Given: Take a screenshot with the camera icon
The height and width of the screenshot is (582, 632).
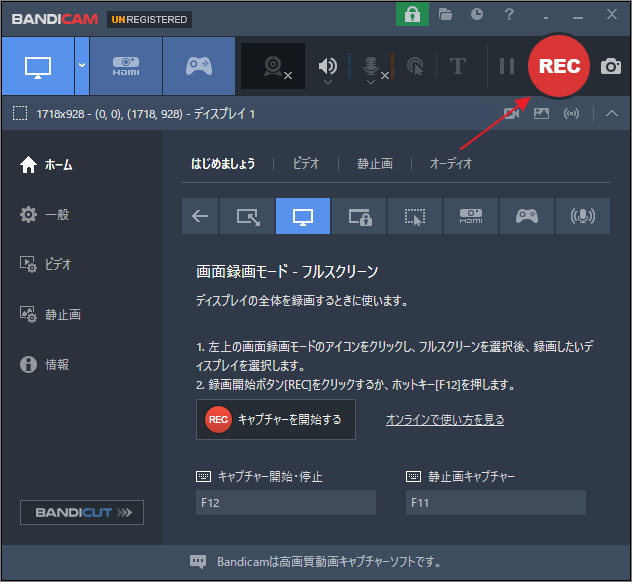Looking at the screenshot, I should (x=611, y=67).
